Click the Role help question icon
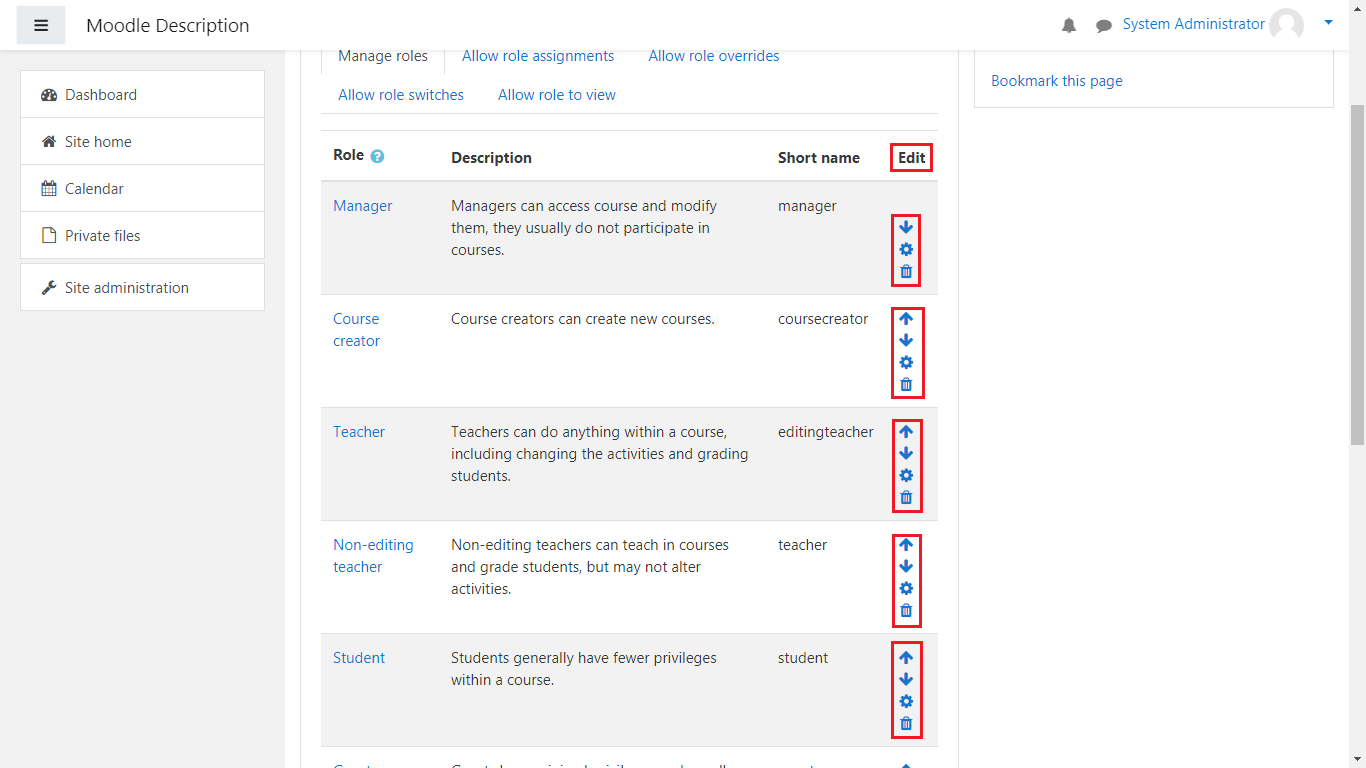1366x768 pixels. coord(377,157)
